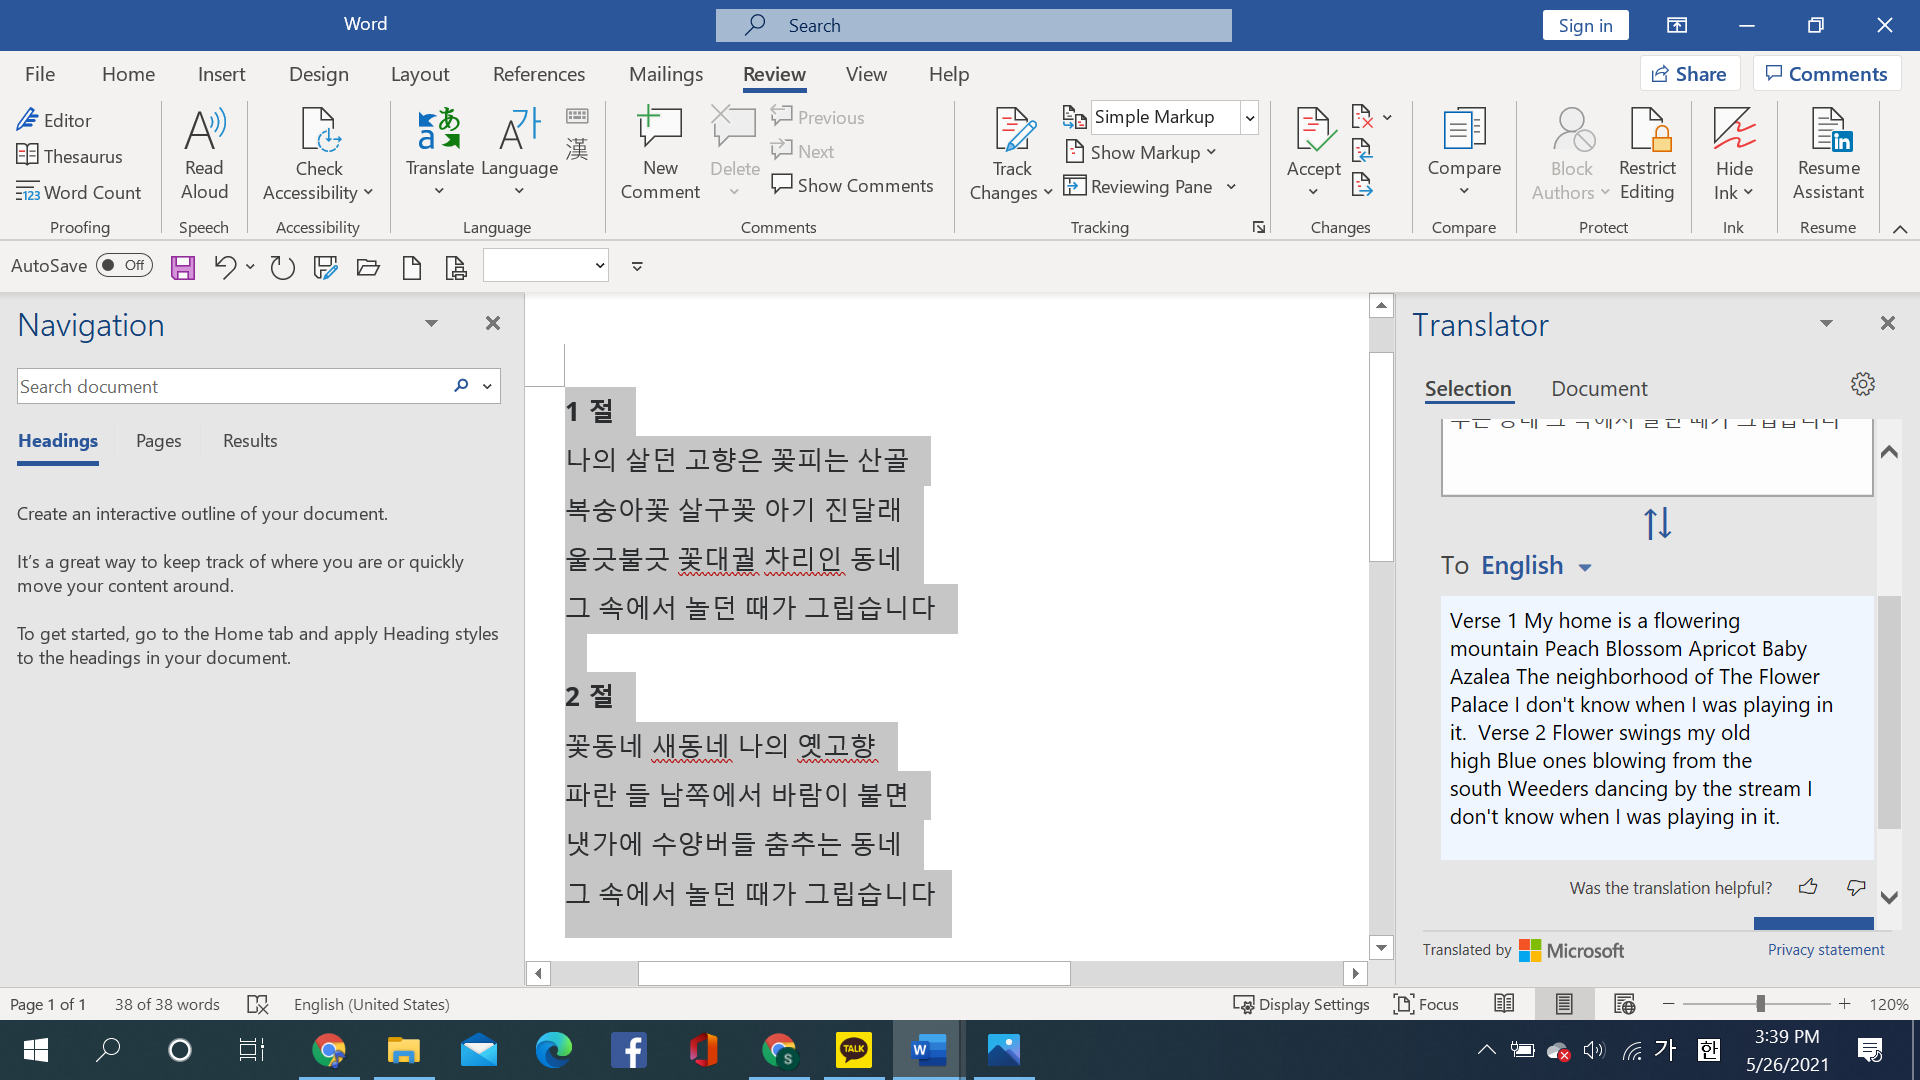The image size is (1920, 1080).
Task: Switch to the Home tab
Action: [128, 74]
